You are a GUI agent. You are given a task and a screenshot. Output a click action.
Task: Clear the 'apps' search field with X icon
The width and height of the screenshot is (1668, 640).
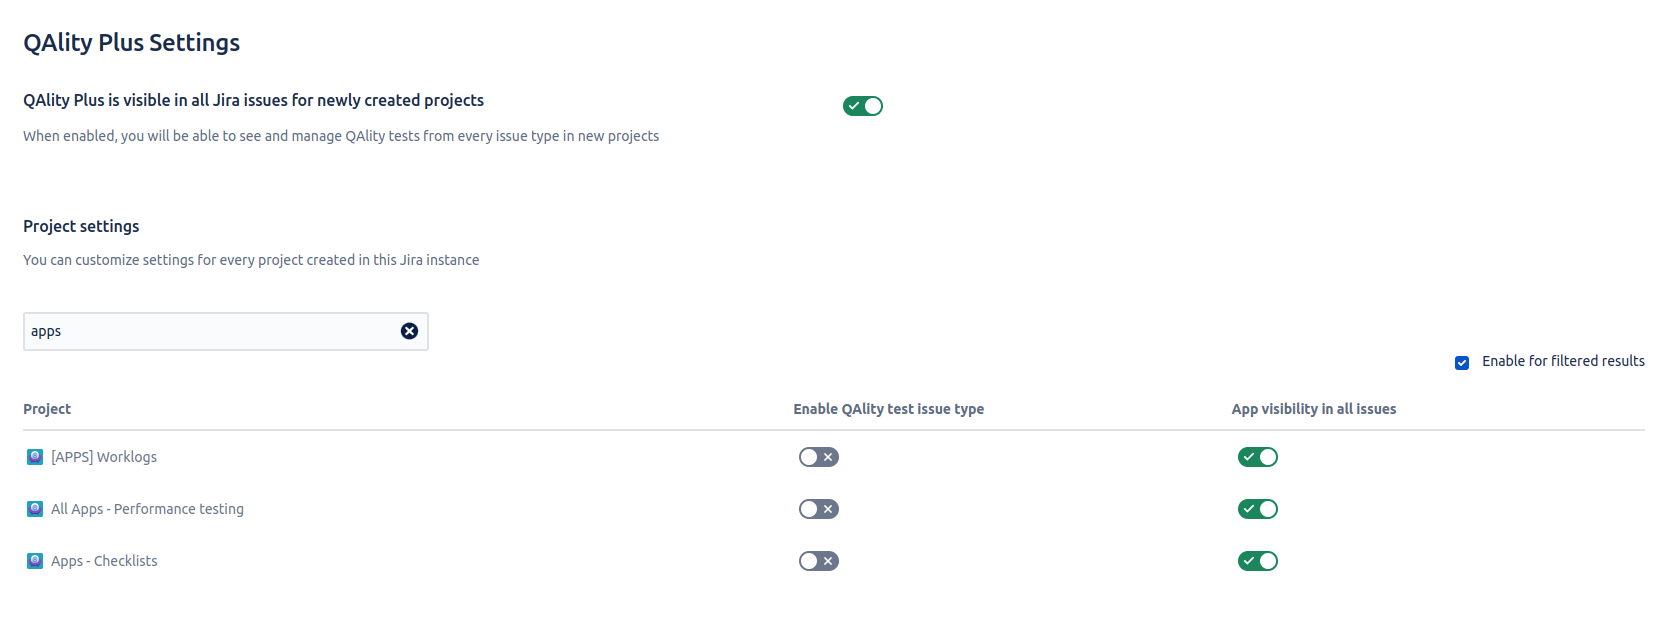(409, 331)
